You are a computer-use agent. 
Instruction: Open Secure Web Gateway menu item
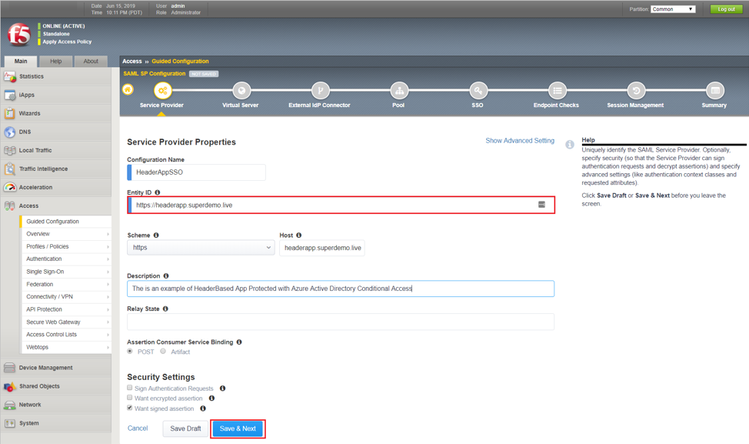(x=65, y=322)
